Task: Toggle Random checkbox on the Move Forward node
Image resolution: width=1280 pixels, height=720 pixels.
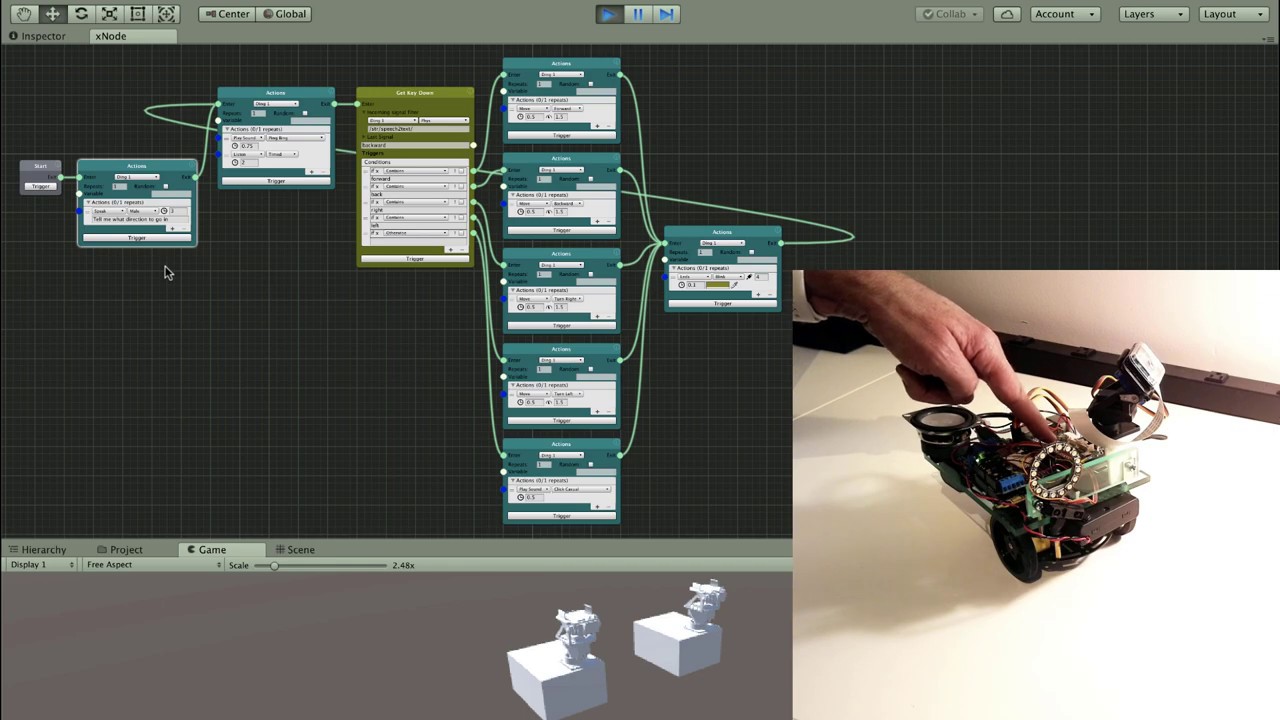Action: pyautogui.click(x=590, y=84)
